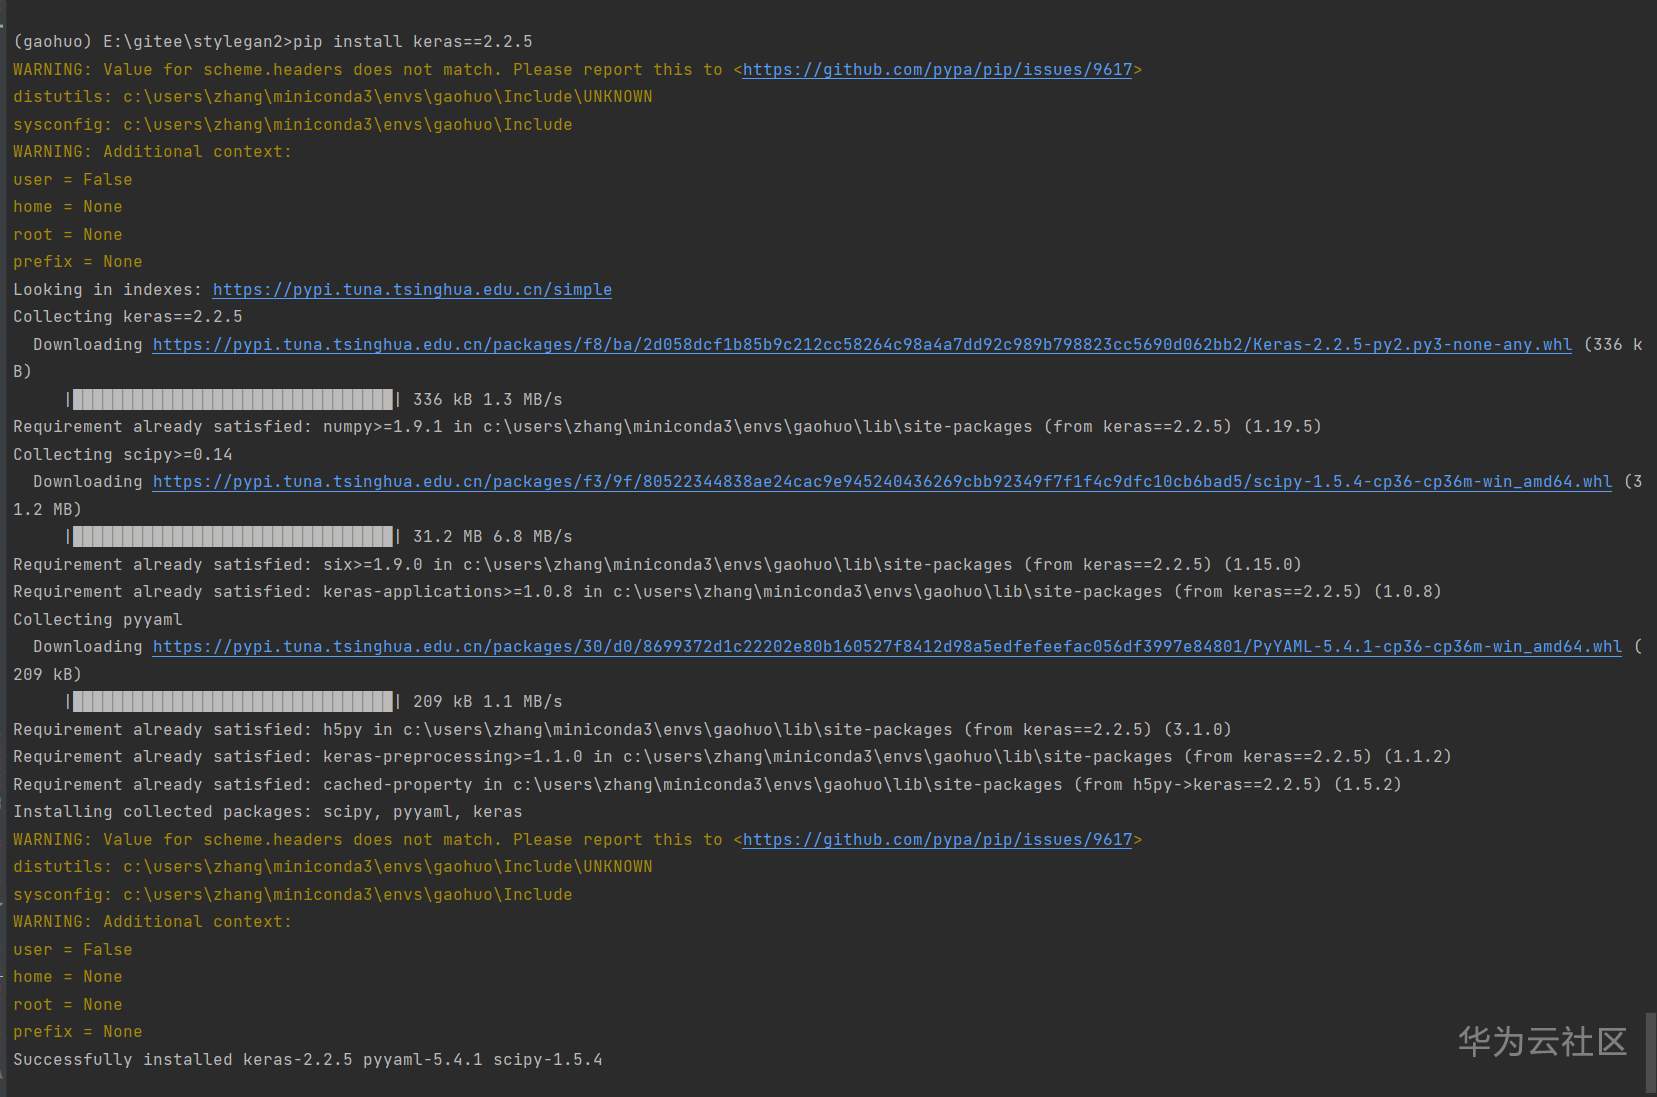Click the "Looking in indexes" text

point(107,290)
